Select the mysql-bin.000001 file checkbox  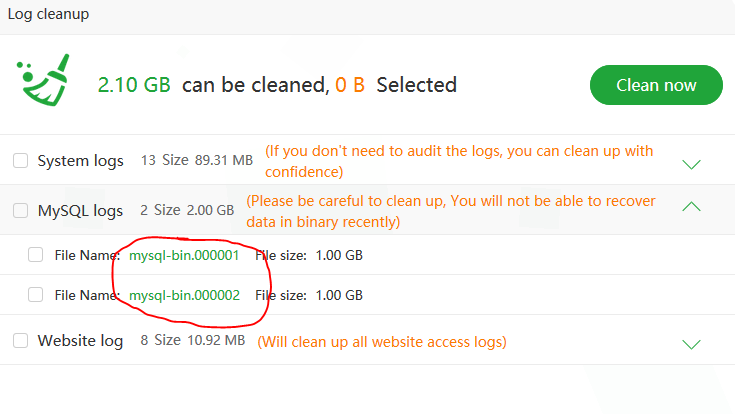(36, 255)
